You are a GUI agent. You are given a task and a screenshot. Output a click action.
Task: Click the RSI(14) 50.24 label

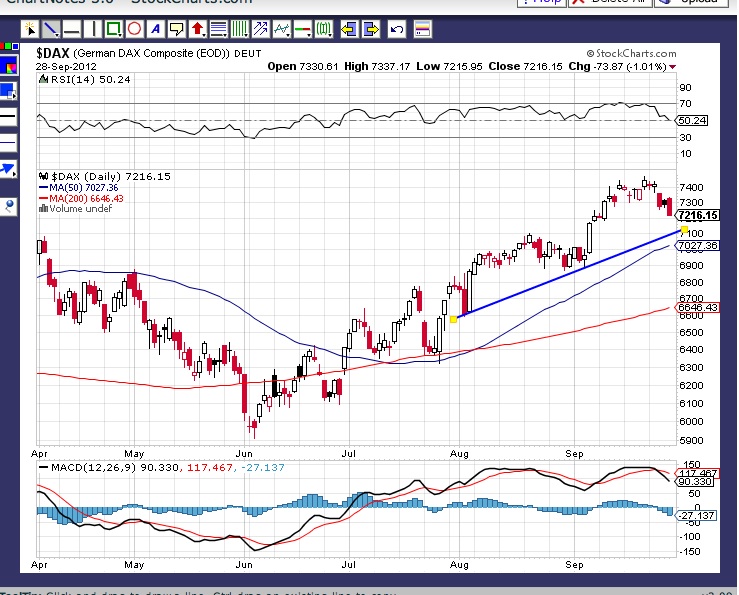point(85,80)
